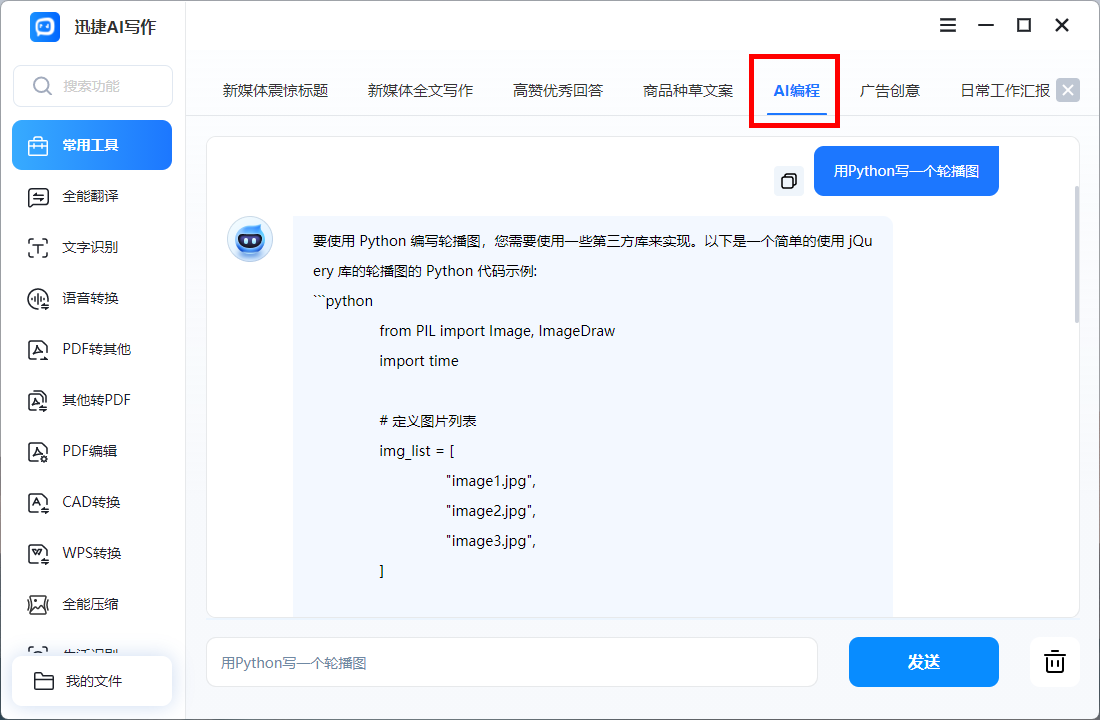Click the 常用工具 toolbox icon
Image resolution: width=1100 pixels, height=720 pixels.
tap(38, 145)
